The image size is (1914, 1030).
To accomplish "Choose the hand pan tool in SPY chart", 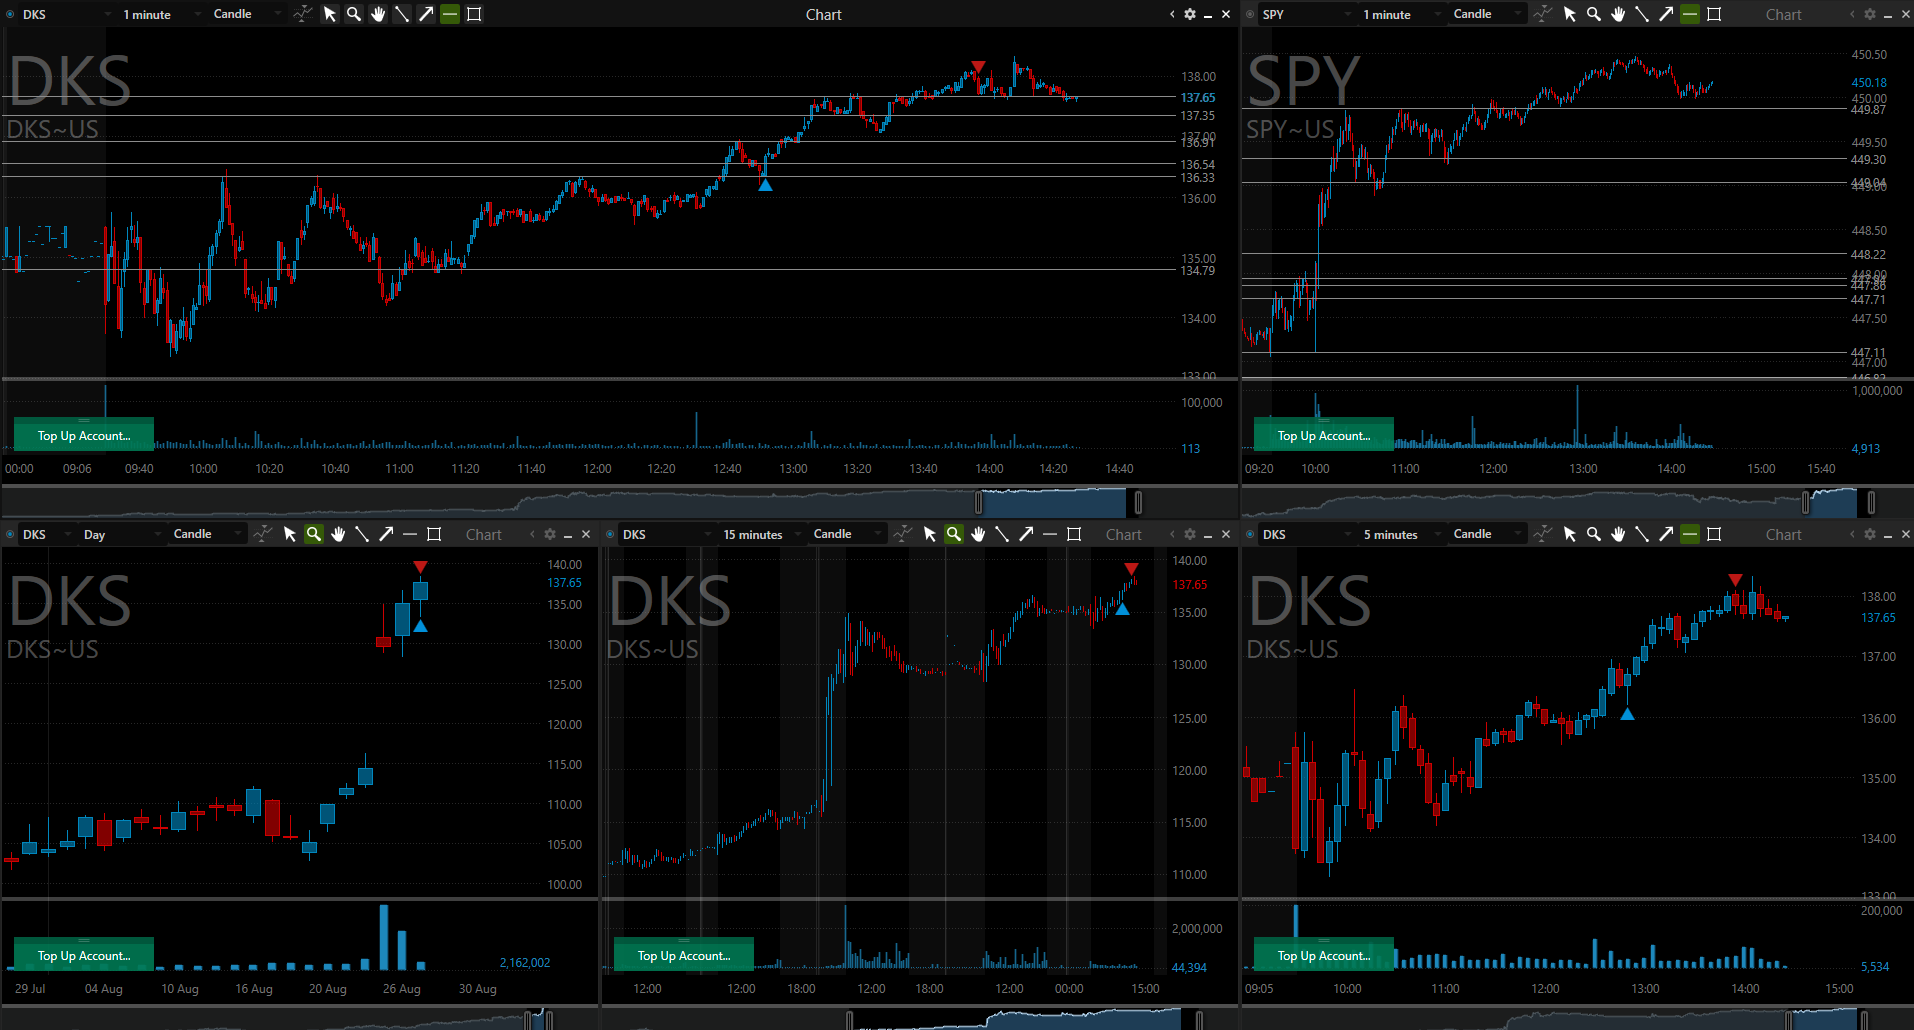I will pos(1618,14).
